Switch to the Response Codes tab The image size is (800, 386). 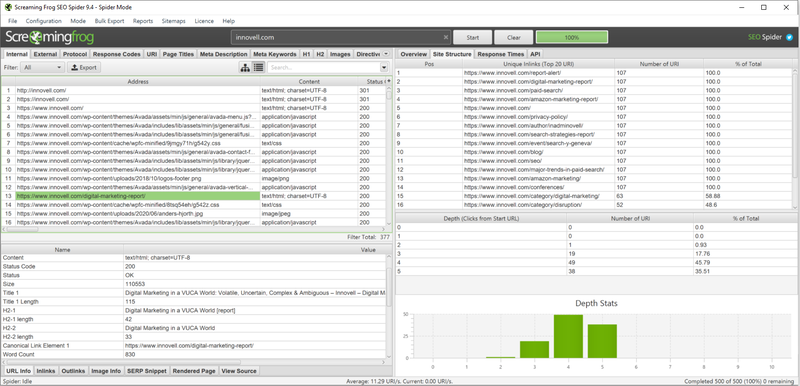click(117, 54)
